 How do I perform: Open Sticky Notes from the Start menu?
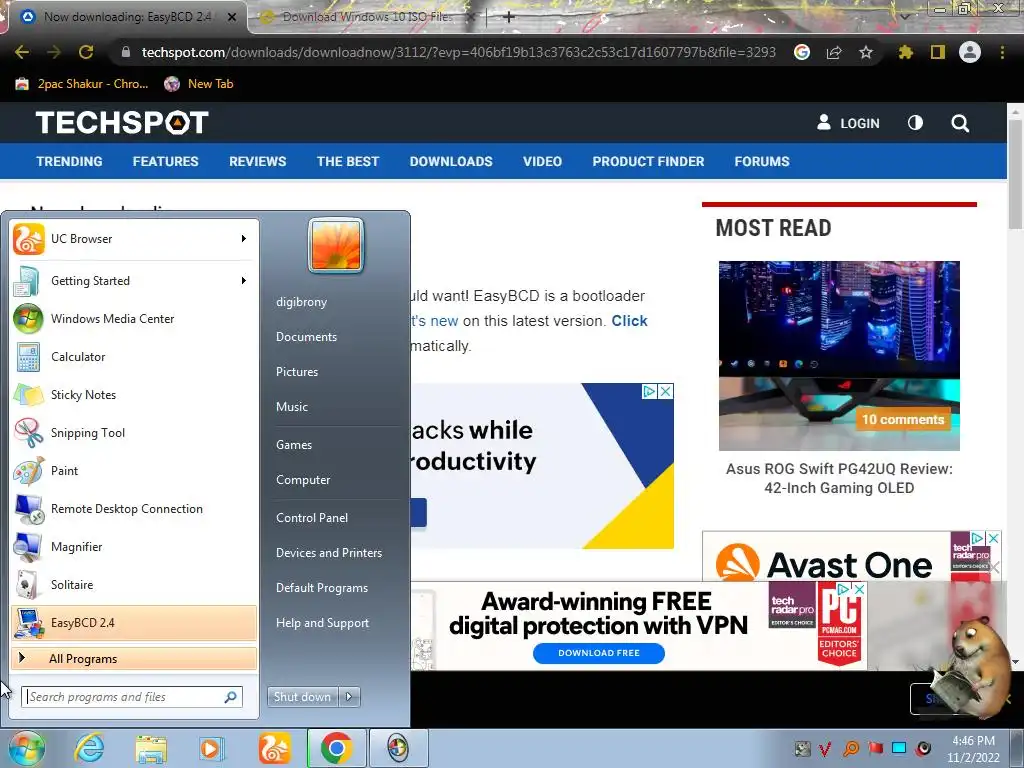click(133, 394)
